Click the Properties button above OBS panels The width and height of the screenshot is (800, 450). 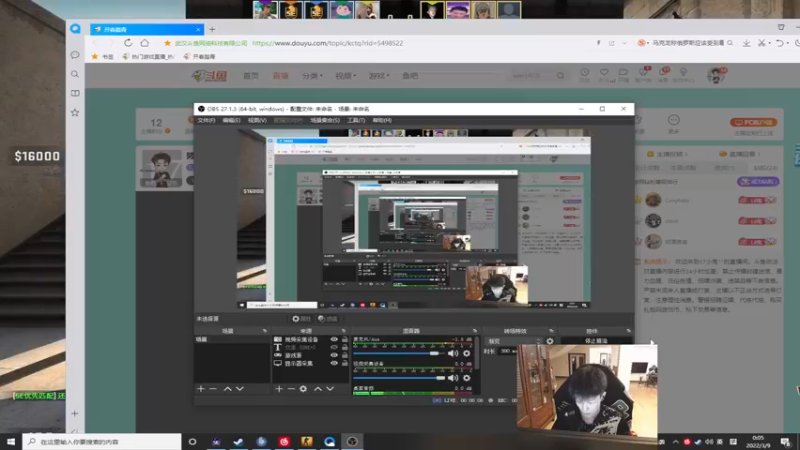[x=302, y=319]
